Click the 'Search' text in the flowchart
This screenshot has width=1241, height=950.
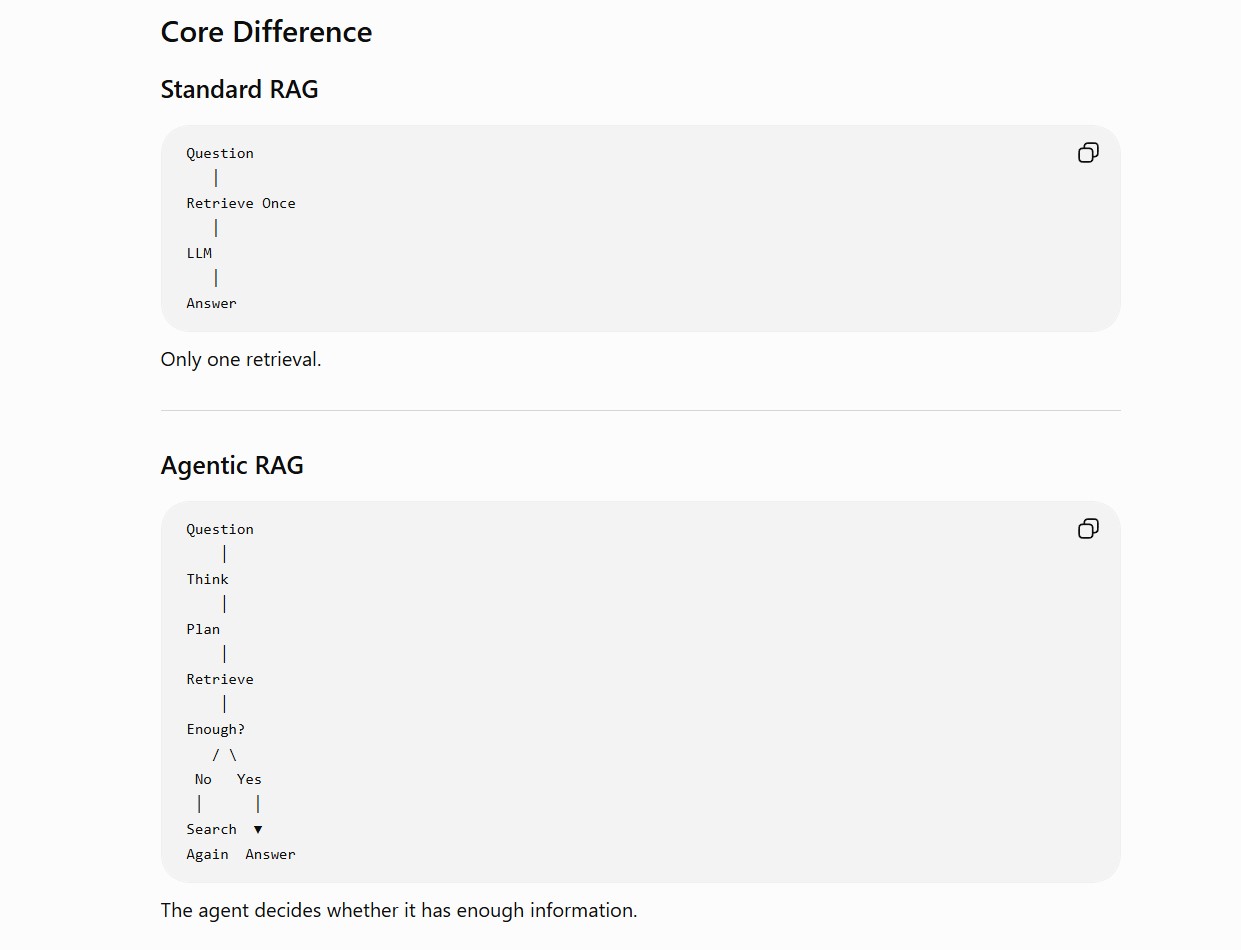[211, 829]
